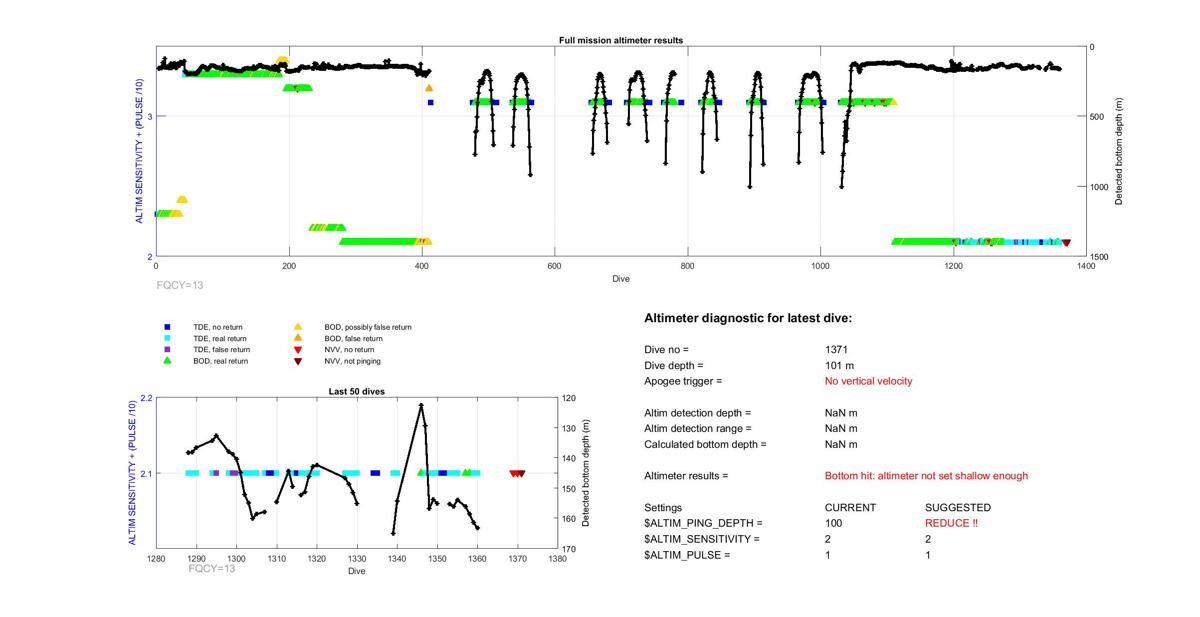The width and height of the screenshot is (1200, 617).
Task: Click the FQCY=13 label under Last 50 dives plot
Action: pyautogui.click(x=212, y=568)
